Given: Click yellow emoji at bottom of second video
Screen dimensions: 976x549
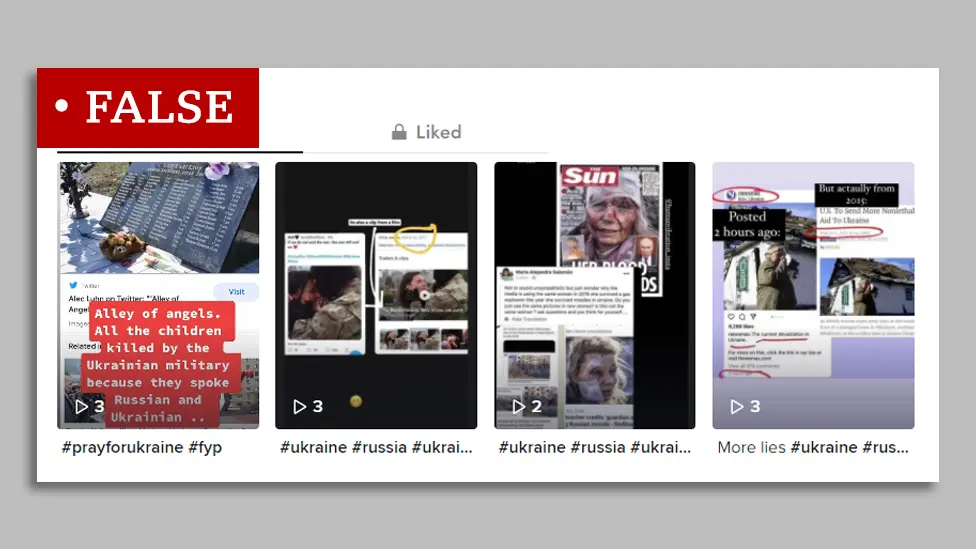Looking at the screenshot, I should coord(355,401).
